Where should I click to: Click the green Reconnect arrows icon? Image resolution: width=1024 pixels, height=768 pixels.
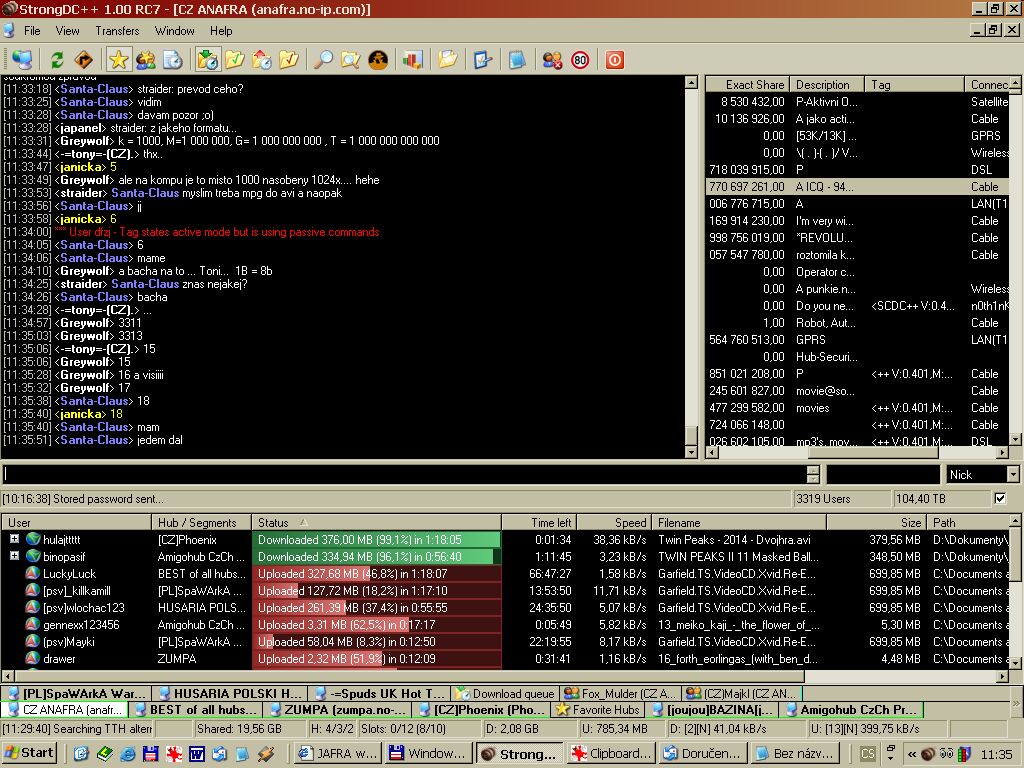pos(57,60)
